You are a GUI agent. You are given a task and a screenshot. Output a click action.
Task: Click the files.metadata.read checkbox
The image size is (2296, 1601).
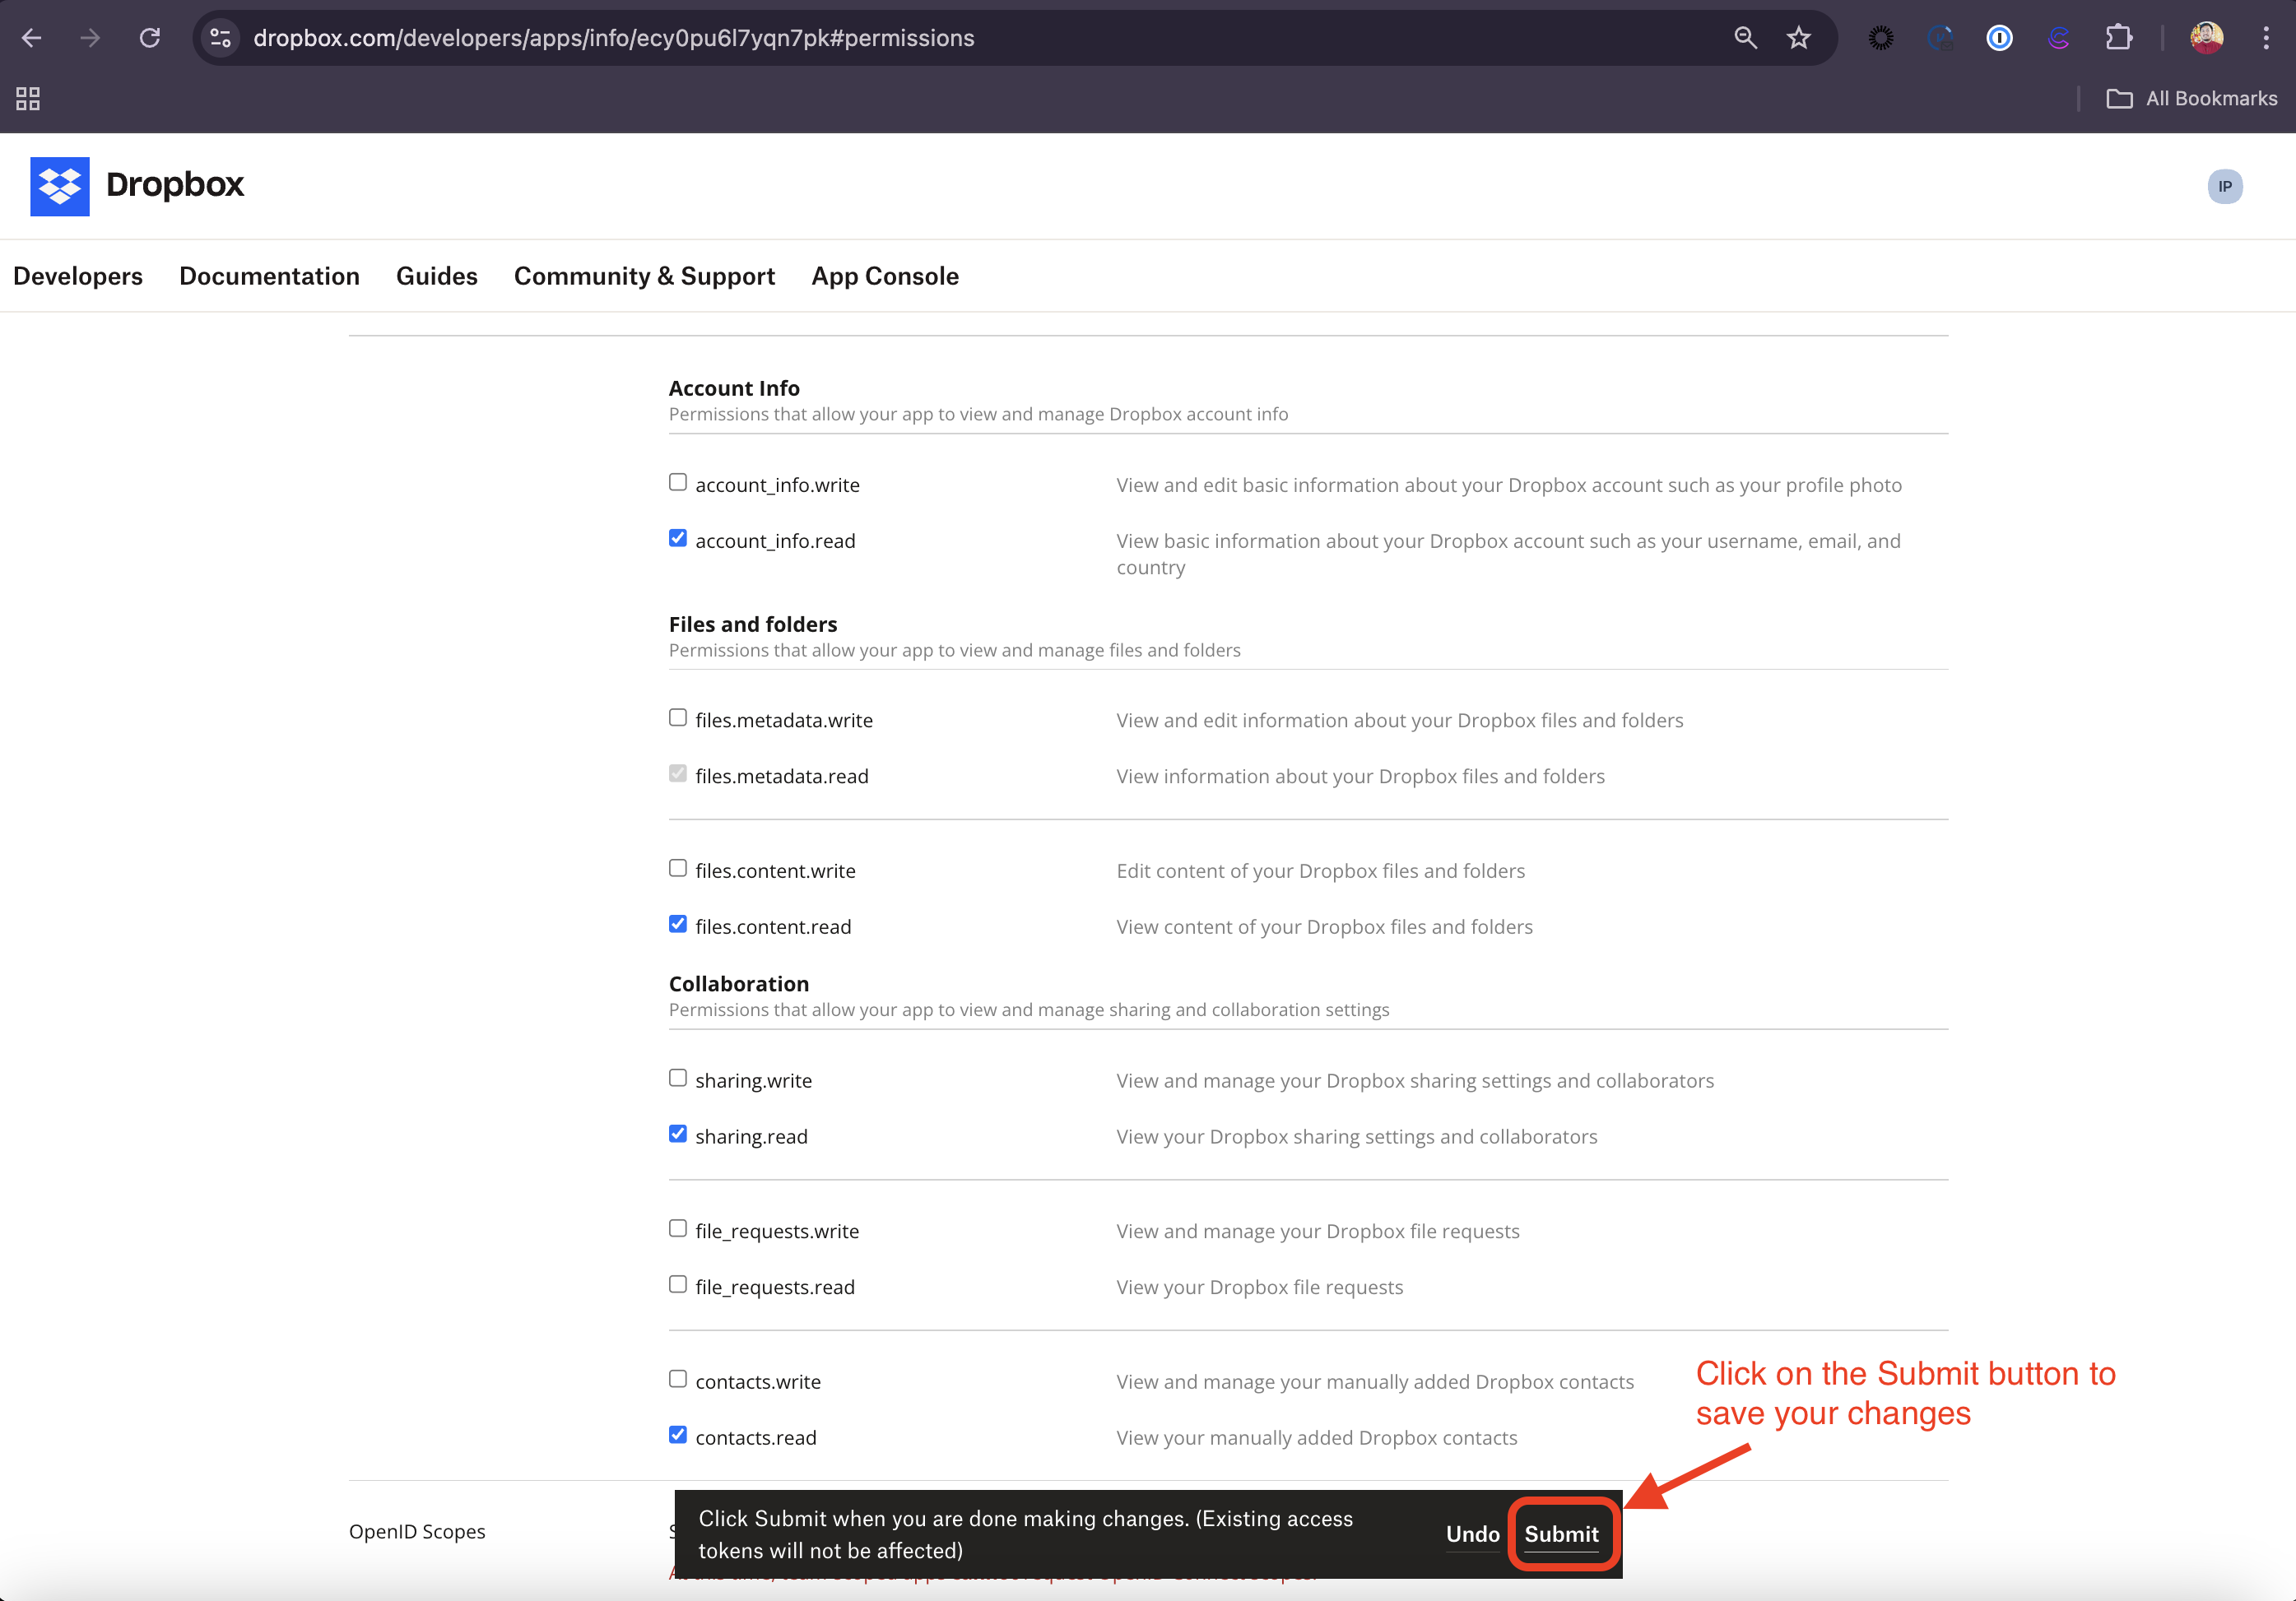click(678, 774)
